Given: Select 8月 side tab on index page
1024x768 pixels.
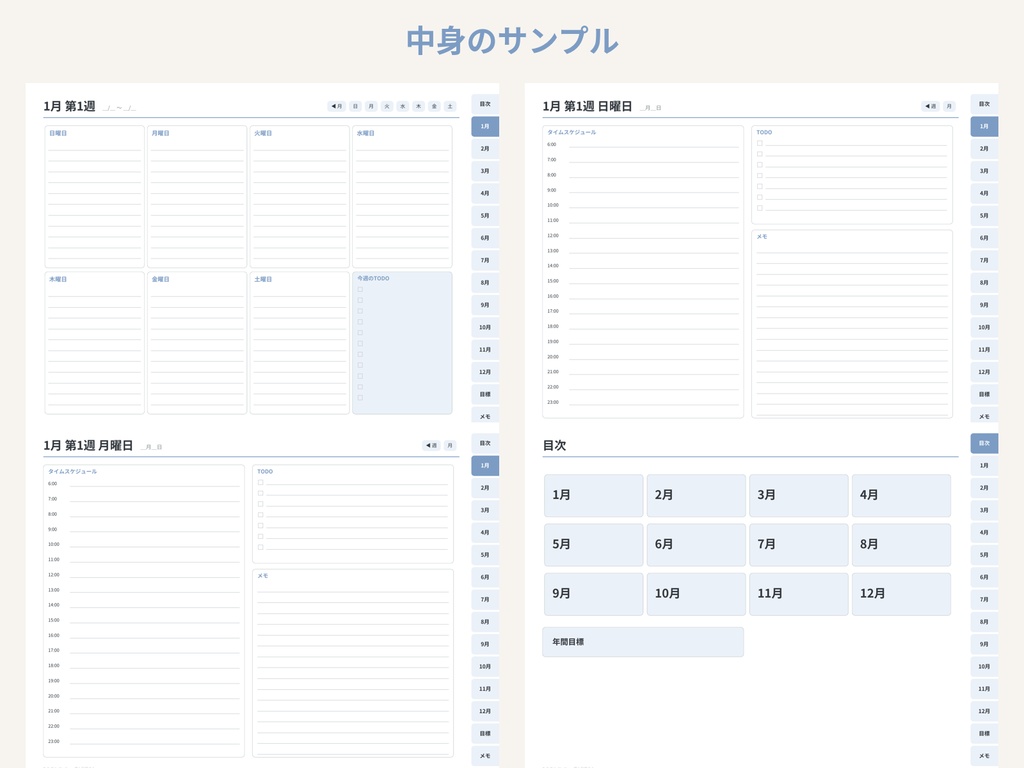Looking at the screenshot, I should pos(984,622).
